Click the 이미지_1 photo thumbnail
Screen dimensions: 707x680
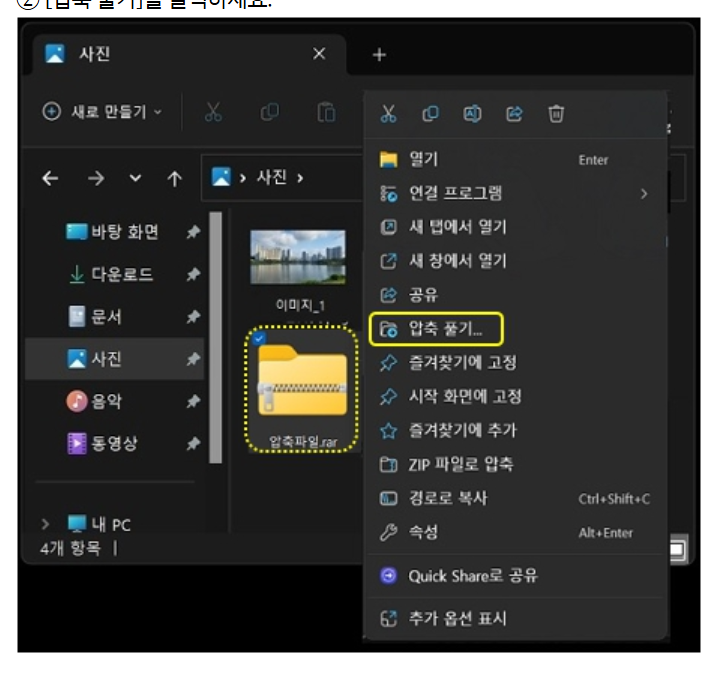(x=298, y=257)
